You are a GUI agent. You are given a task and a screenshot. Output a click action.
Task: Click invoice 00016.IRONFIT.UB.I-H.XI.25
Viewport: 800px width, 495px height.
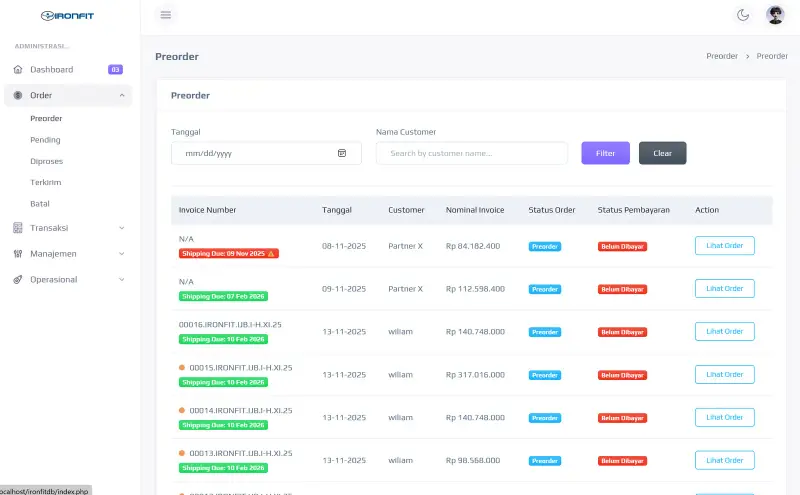(x=230, y=325)
